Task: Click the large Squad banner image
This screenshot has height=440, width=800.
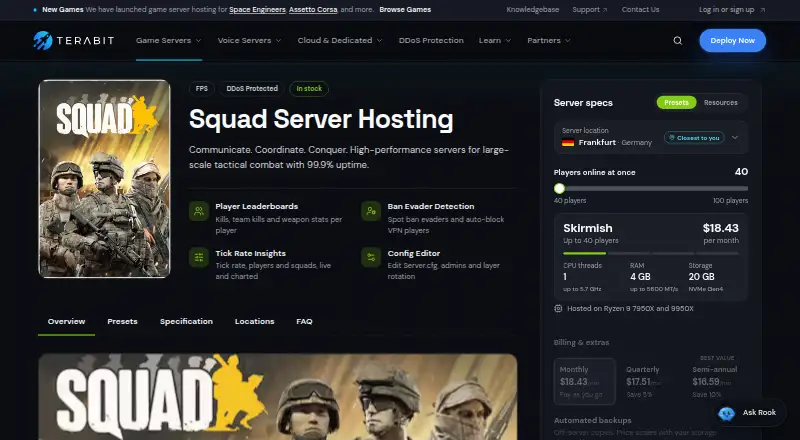Action: [x=278, y=397]
